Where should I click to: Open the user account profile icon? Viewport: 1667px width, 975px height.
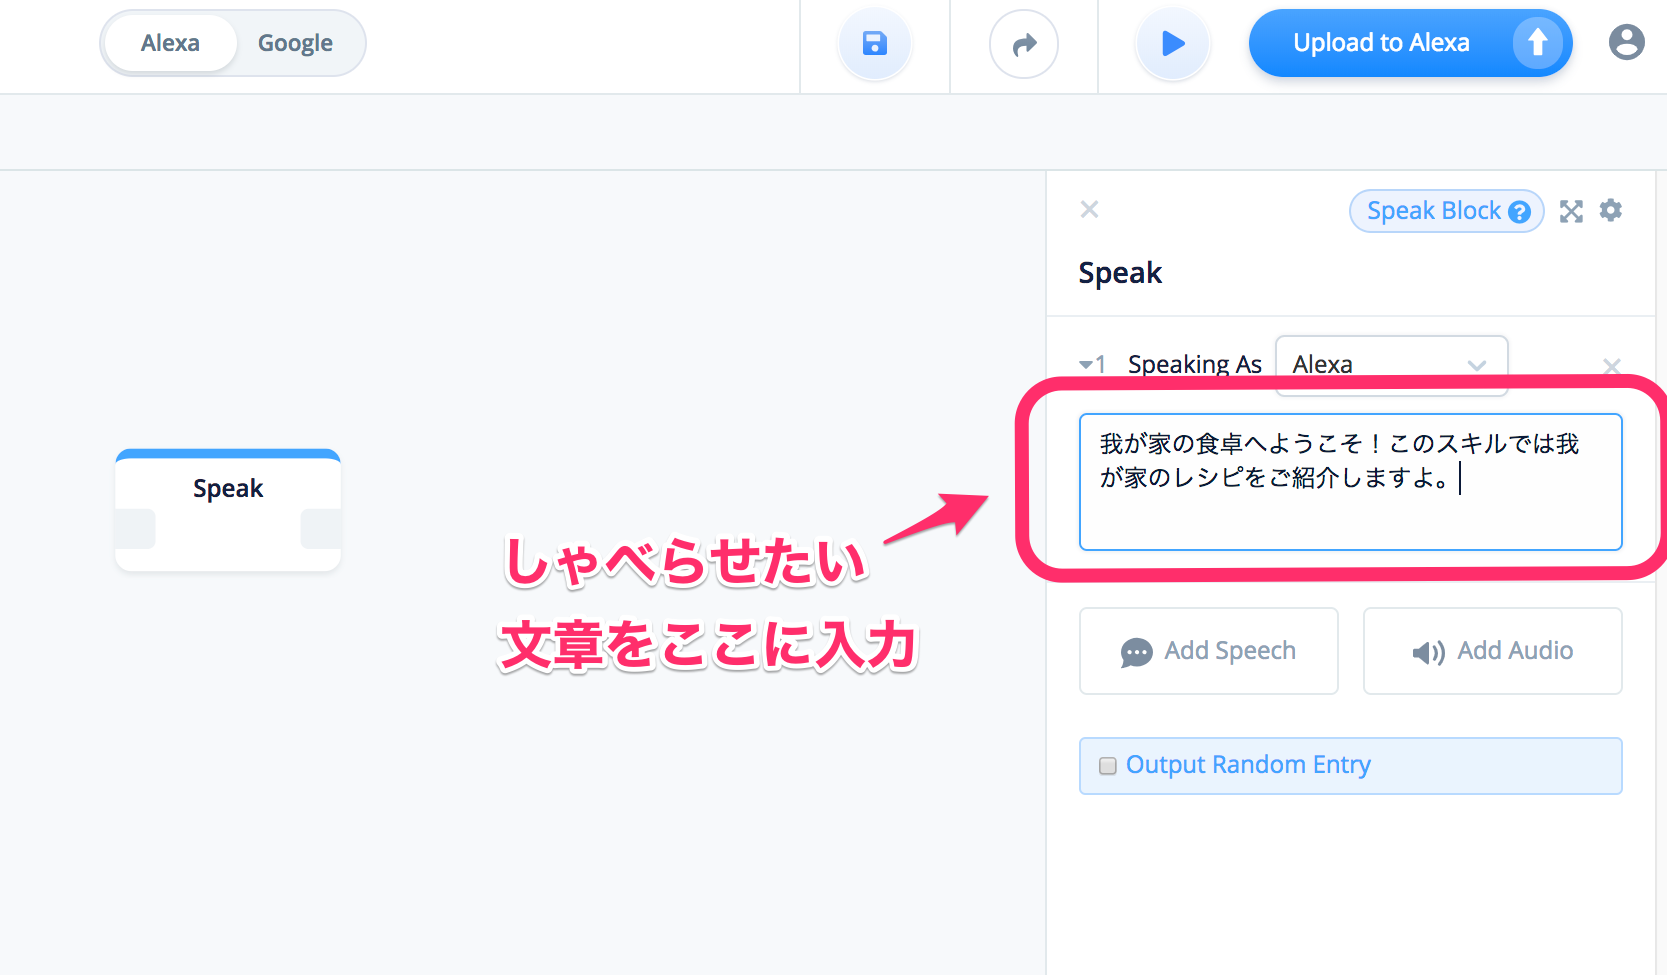[x=1626, y=43]
